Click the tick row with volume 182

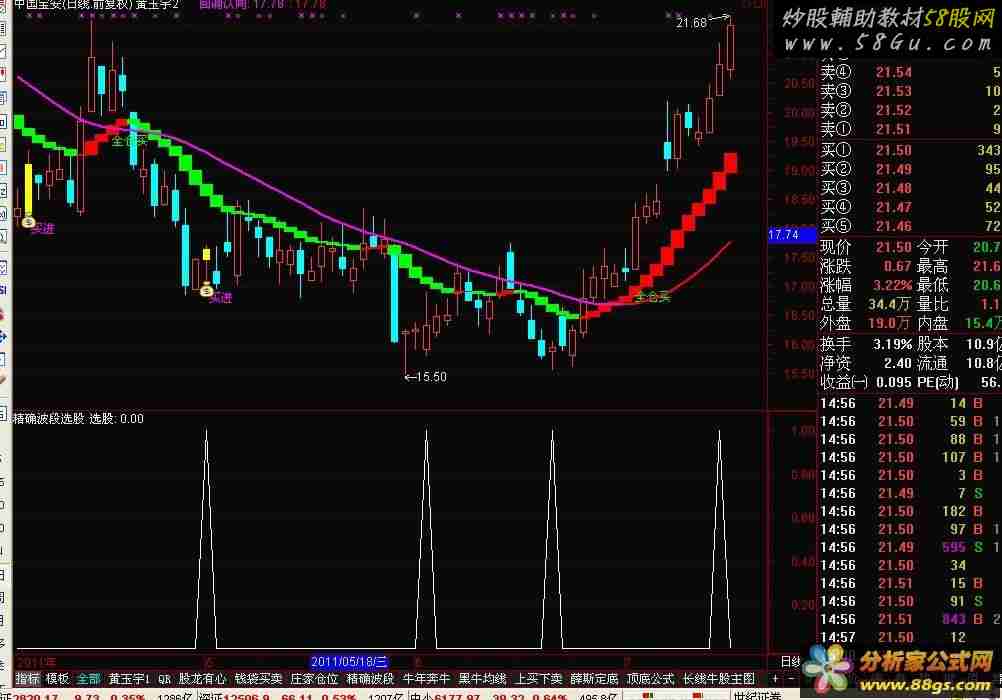(911, 511)
